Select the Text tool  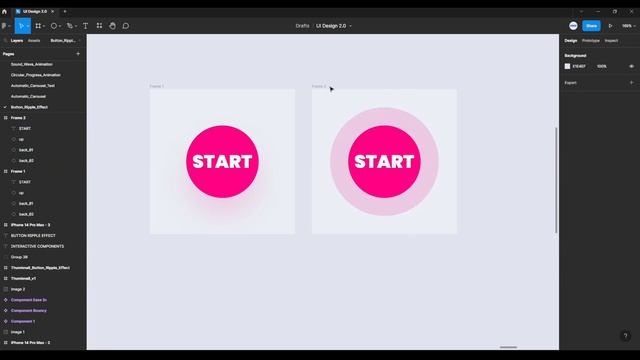(85, 26)
